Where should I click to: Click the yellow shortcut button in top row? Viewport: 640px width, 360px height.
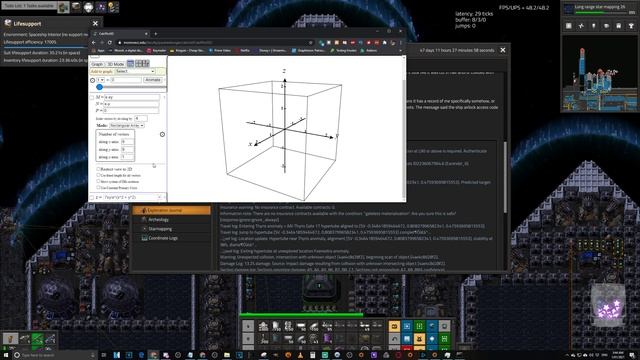pos(394,326)
